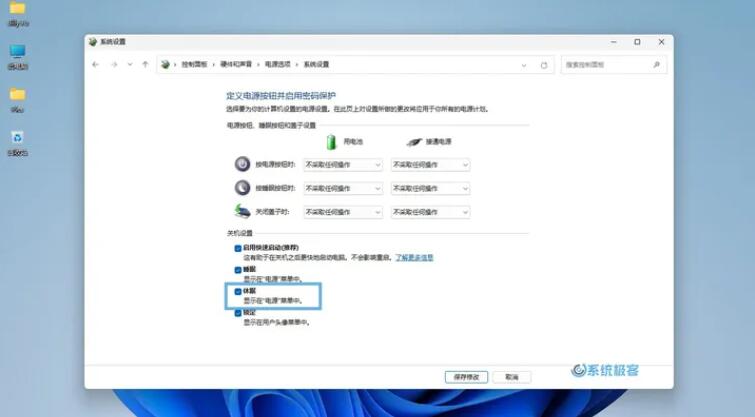
Task: Click the forward arrow in navigation bar
Action: click(114, 65)
